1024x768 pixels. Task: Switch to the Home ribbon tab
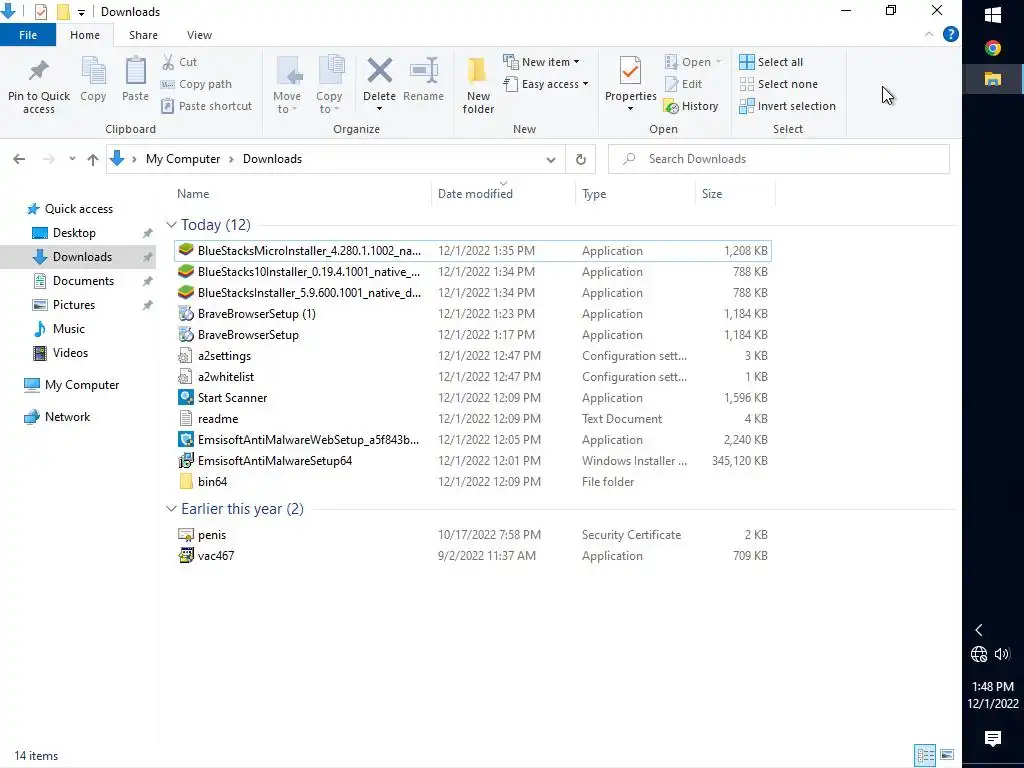click(x=85, y=35)
